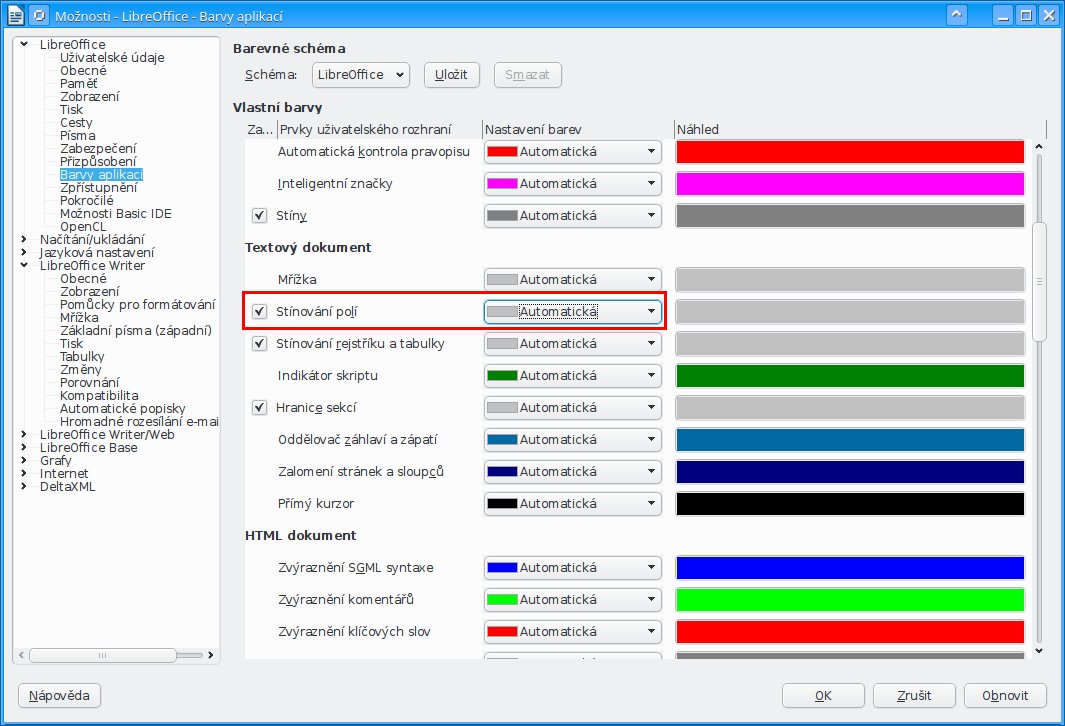Open colour dropdown for Indikátor skriptu
The height and width of the screenshot is (726, 1065).
point(573,376)
